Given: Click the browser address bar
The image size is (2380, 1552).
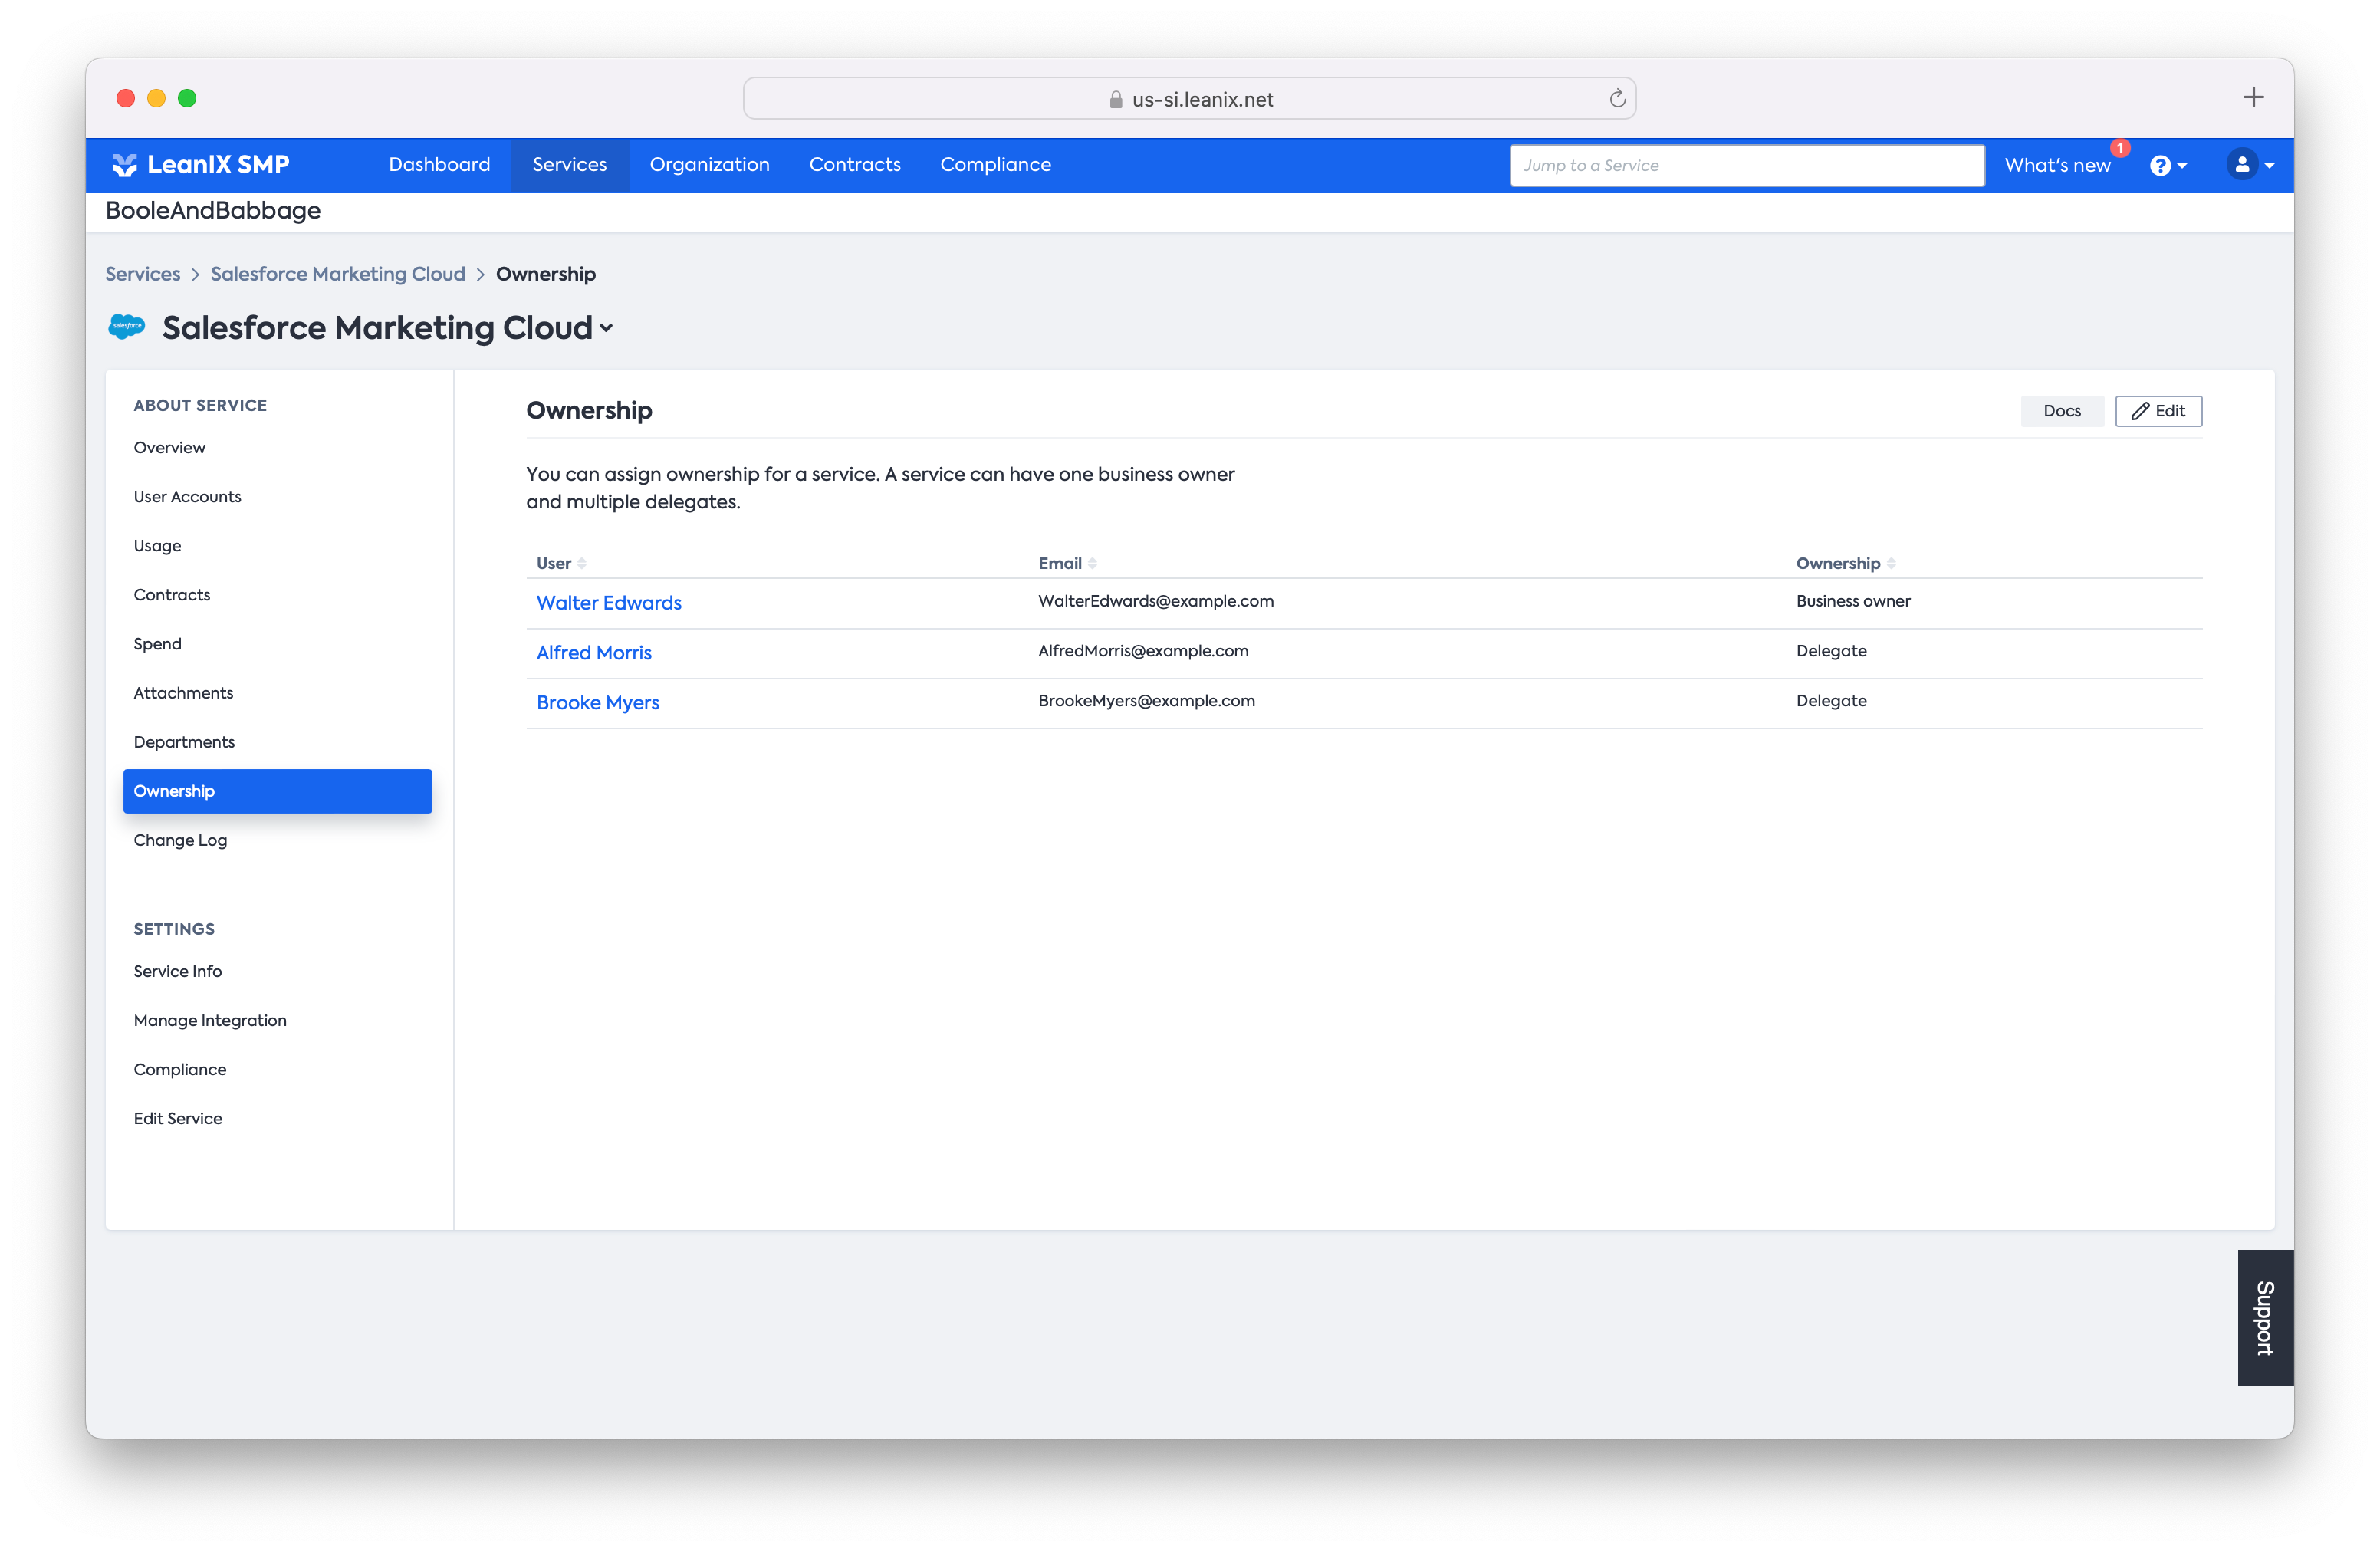Looking at the screenshot, I should 1189,99.
